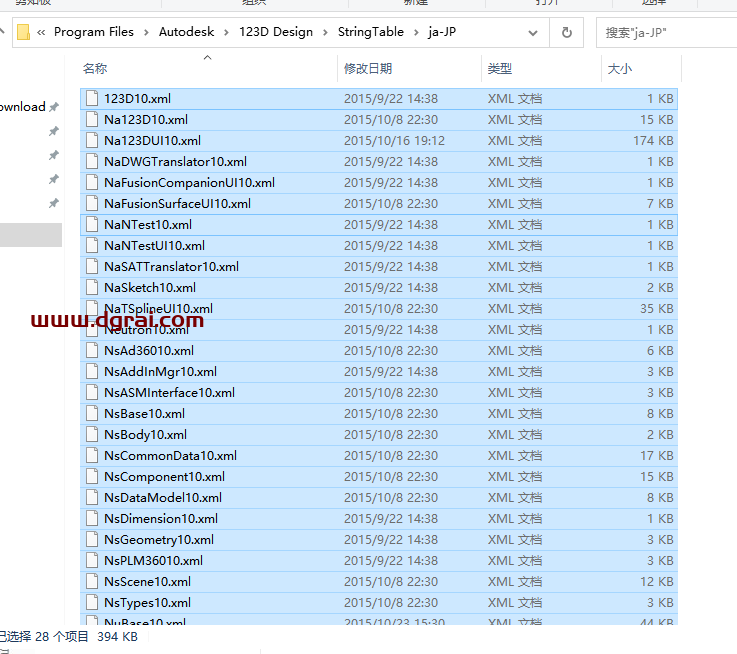Screen dimensions: 737x654
Task: Select the Na123D10.xml file icon
Action: coord(92,120)
